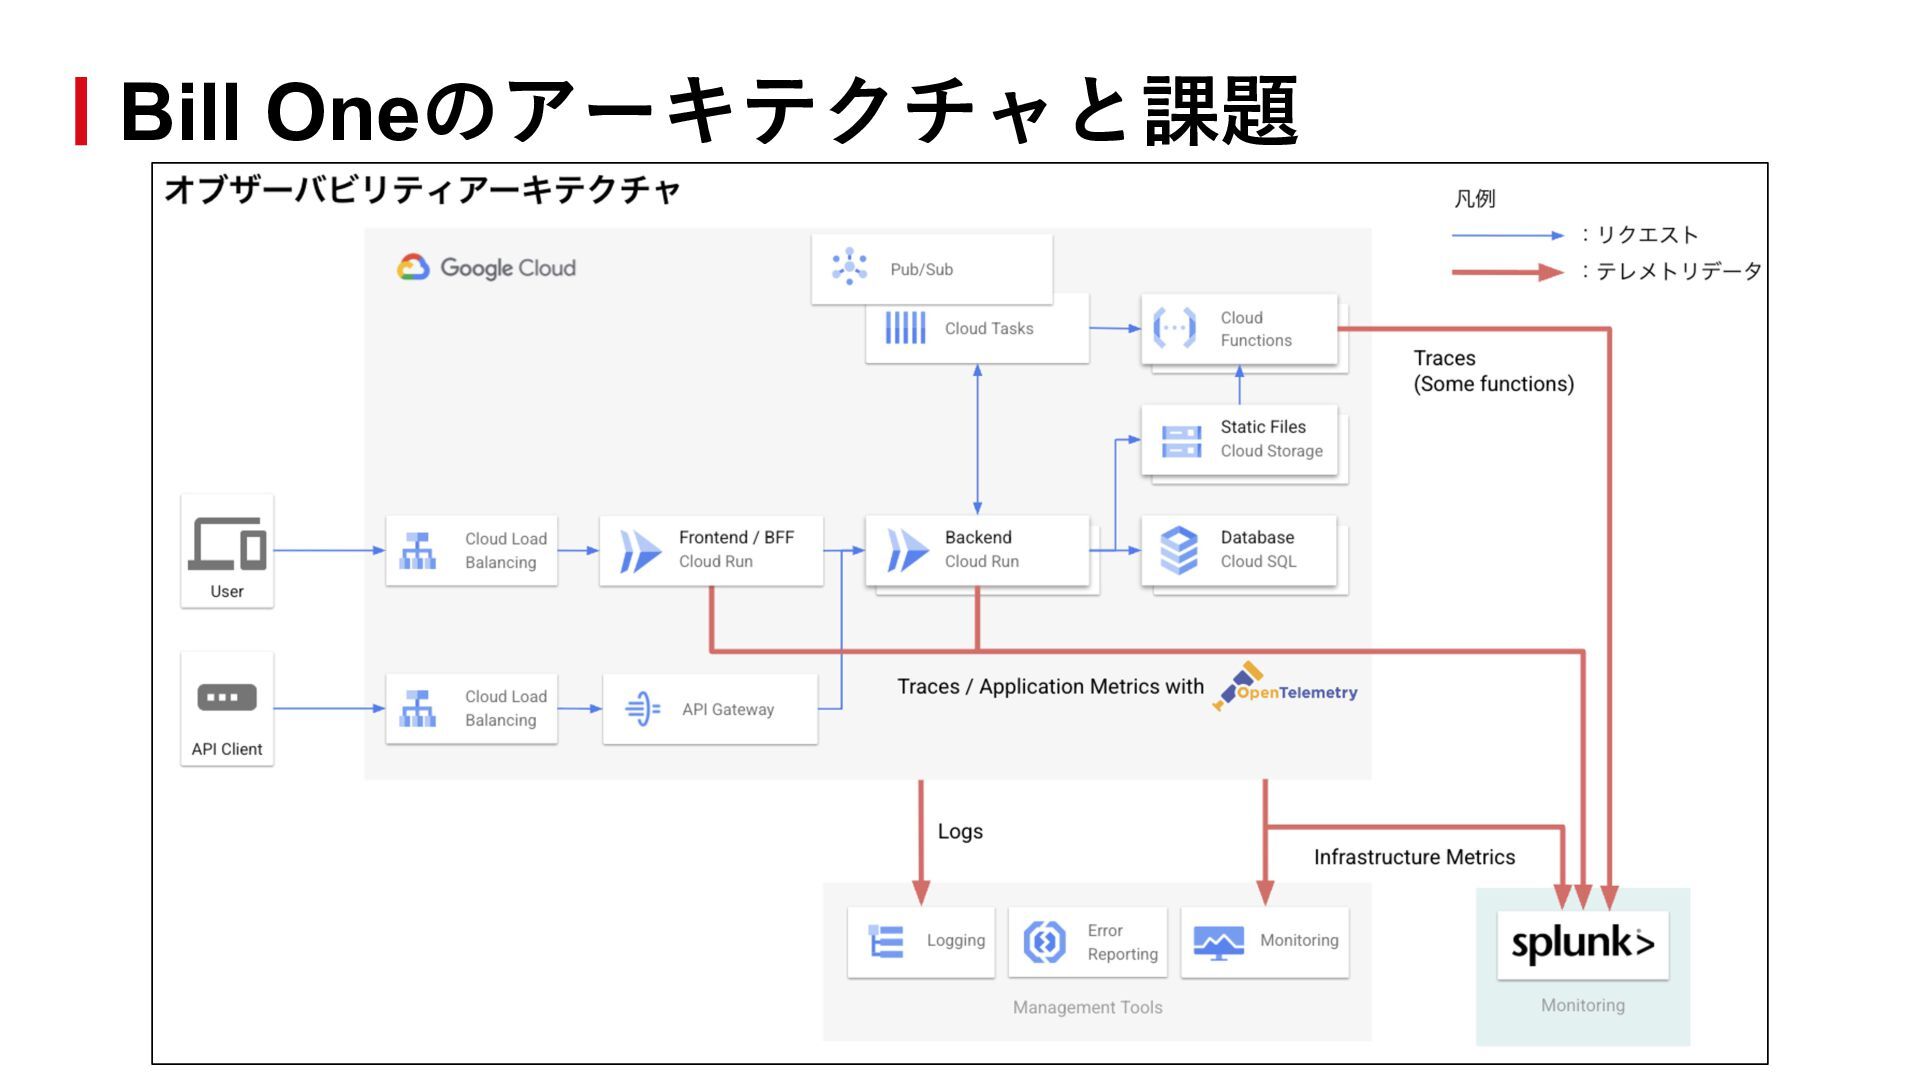The image size is (1920, 1080).
Task: Click the Logging icon
Action: pyautogui.click(x=886, y=941)
